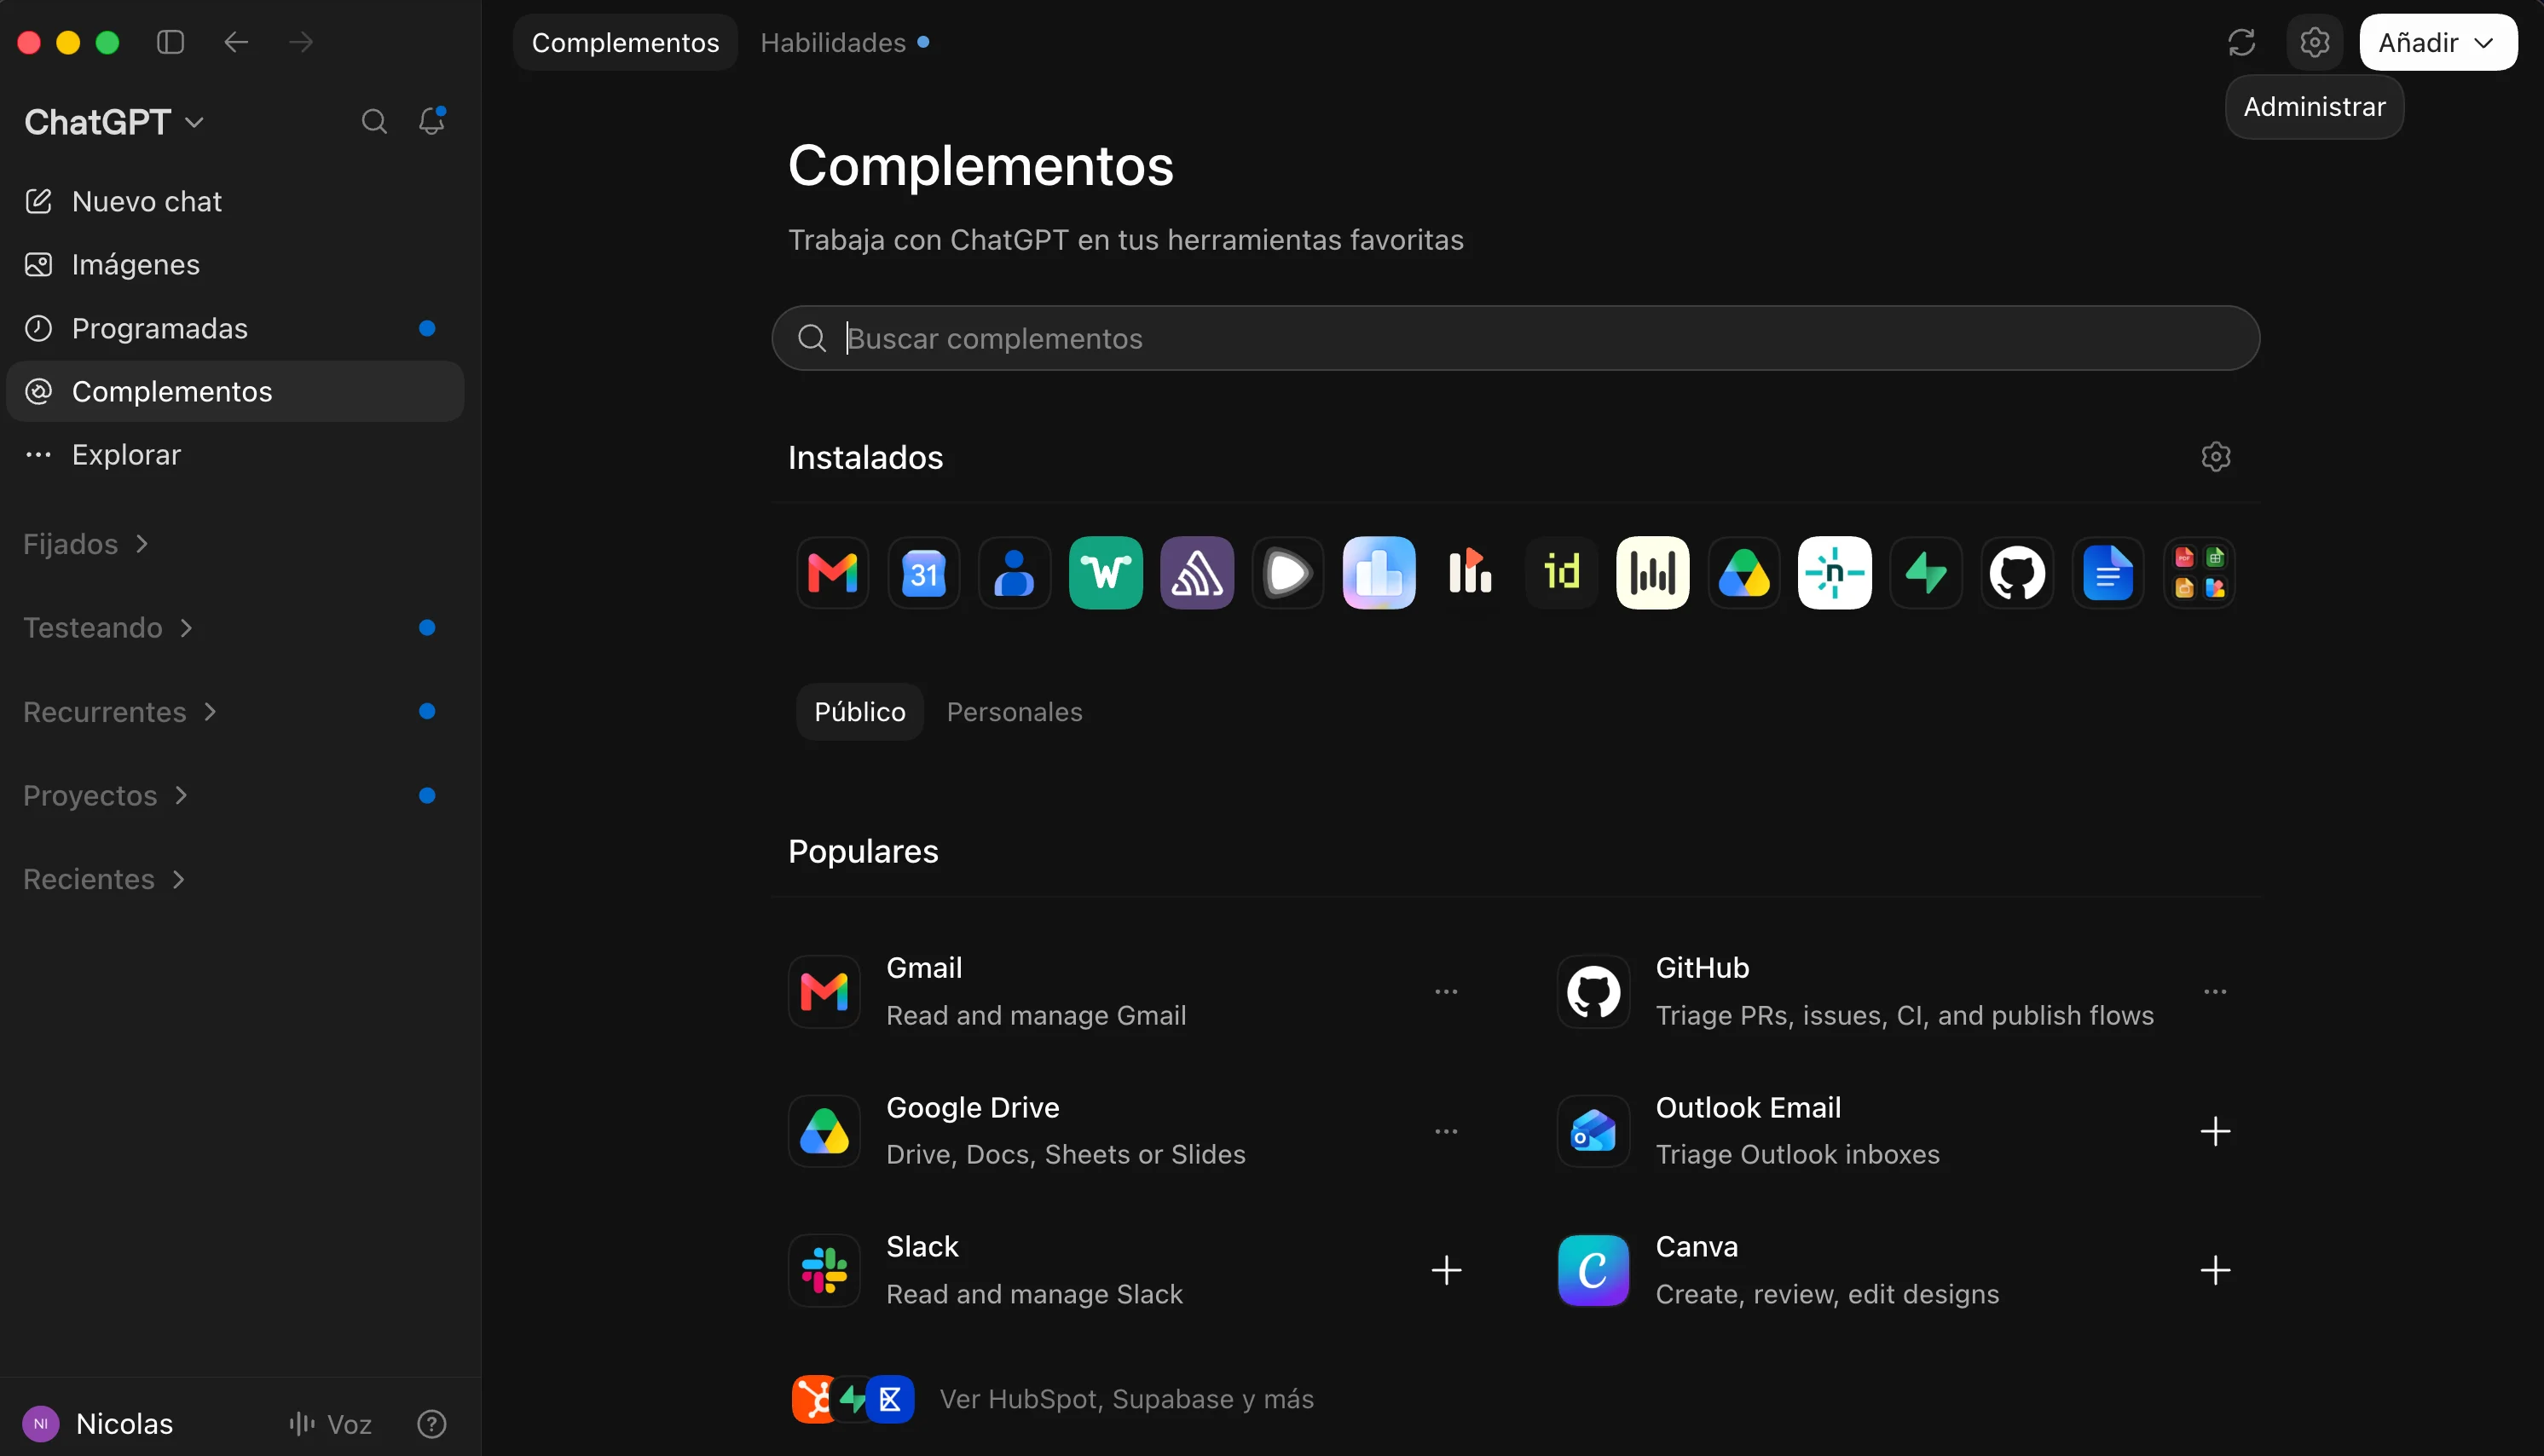Image resolution: width=2544 pixels, height=1456 pixels.
Task: Expand the Fijados section
Action: (x=86, y=544)
